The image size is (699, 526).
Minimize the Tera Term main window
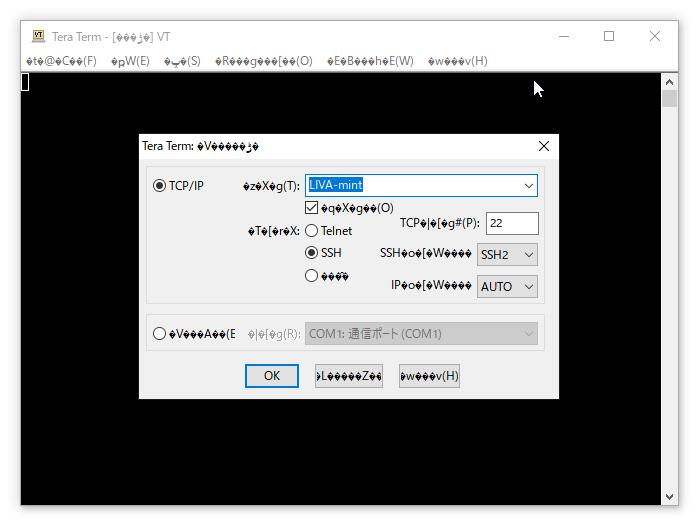564,36
